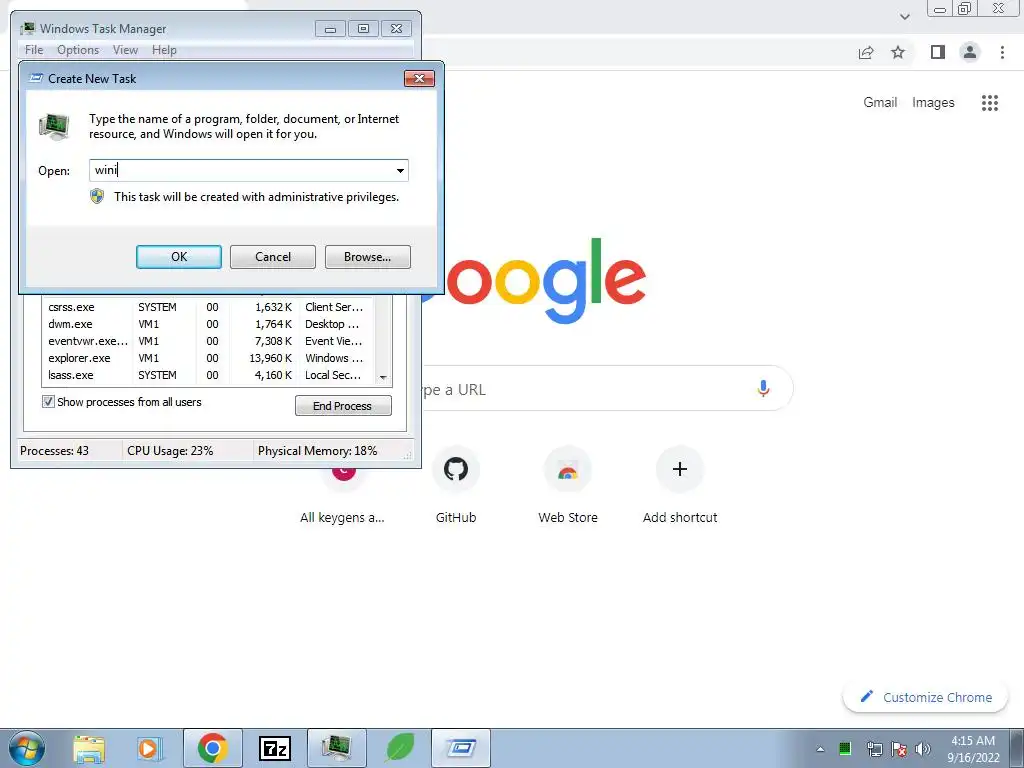1024x768 pixels.
Task: Toggle Chrome side panel icon
Action: click(x=938, y=52)
